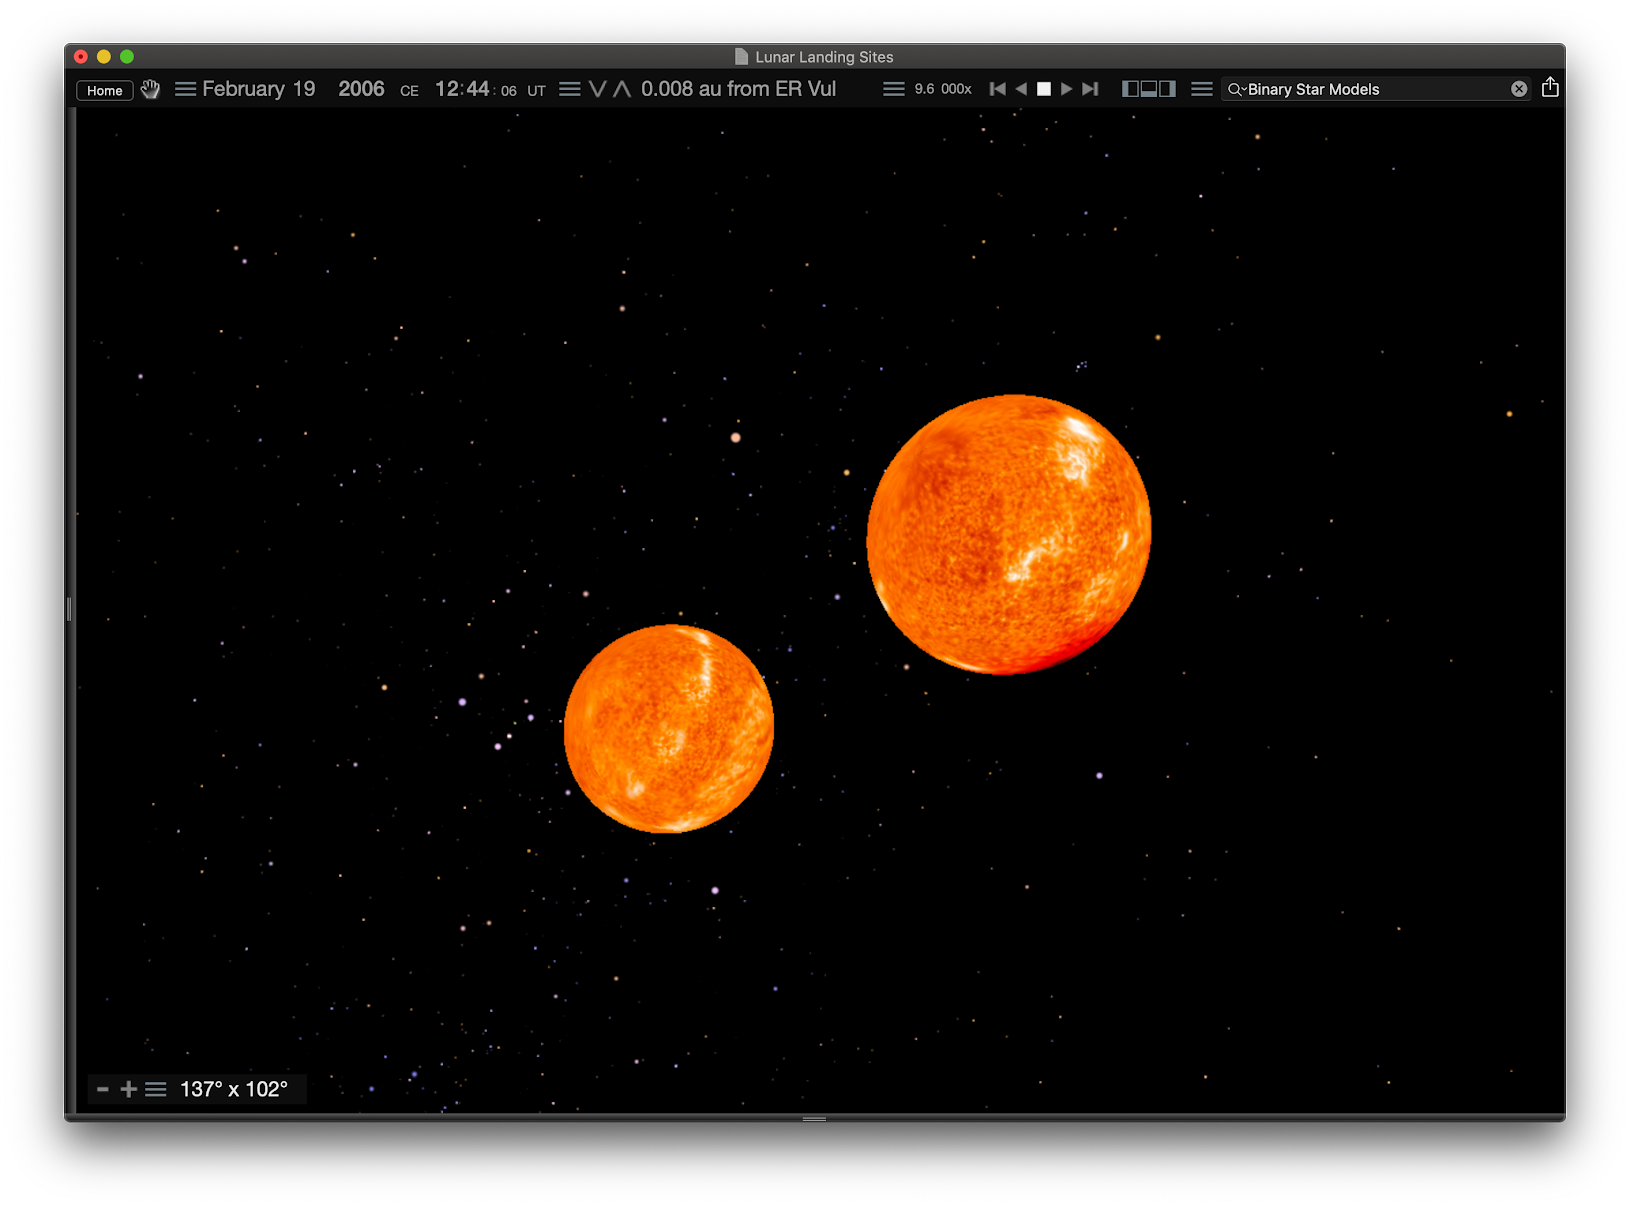Open the viewing location options menu
This screenshot has width=1630, height=1207.
(x=570, y=89)
